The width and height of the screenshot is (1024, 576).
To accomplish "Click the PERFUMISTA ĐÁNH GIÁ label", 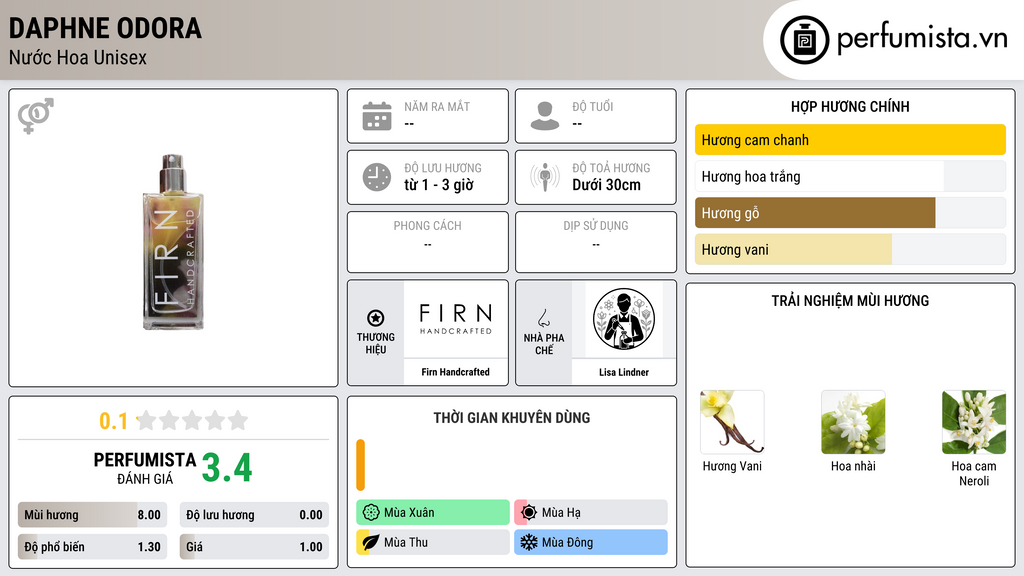I will point(144,468).
